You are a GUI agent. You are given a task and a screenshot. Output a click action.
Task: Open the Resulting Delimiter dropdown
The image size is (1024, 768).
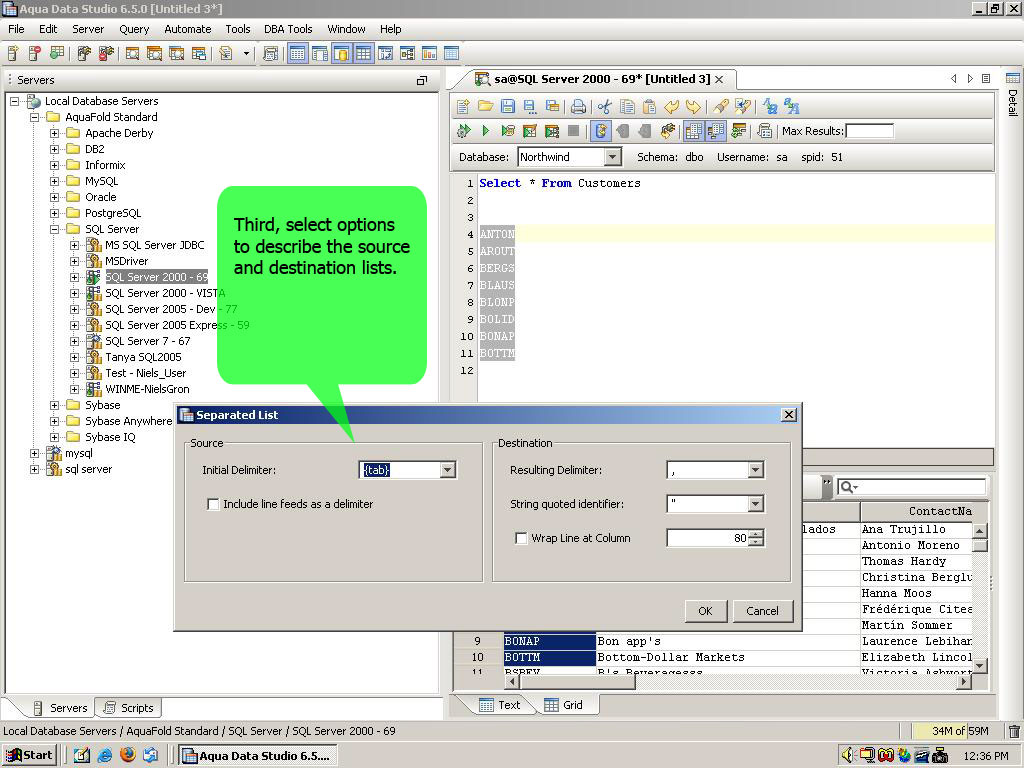(x=756, y=470)
